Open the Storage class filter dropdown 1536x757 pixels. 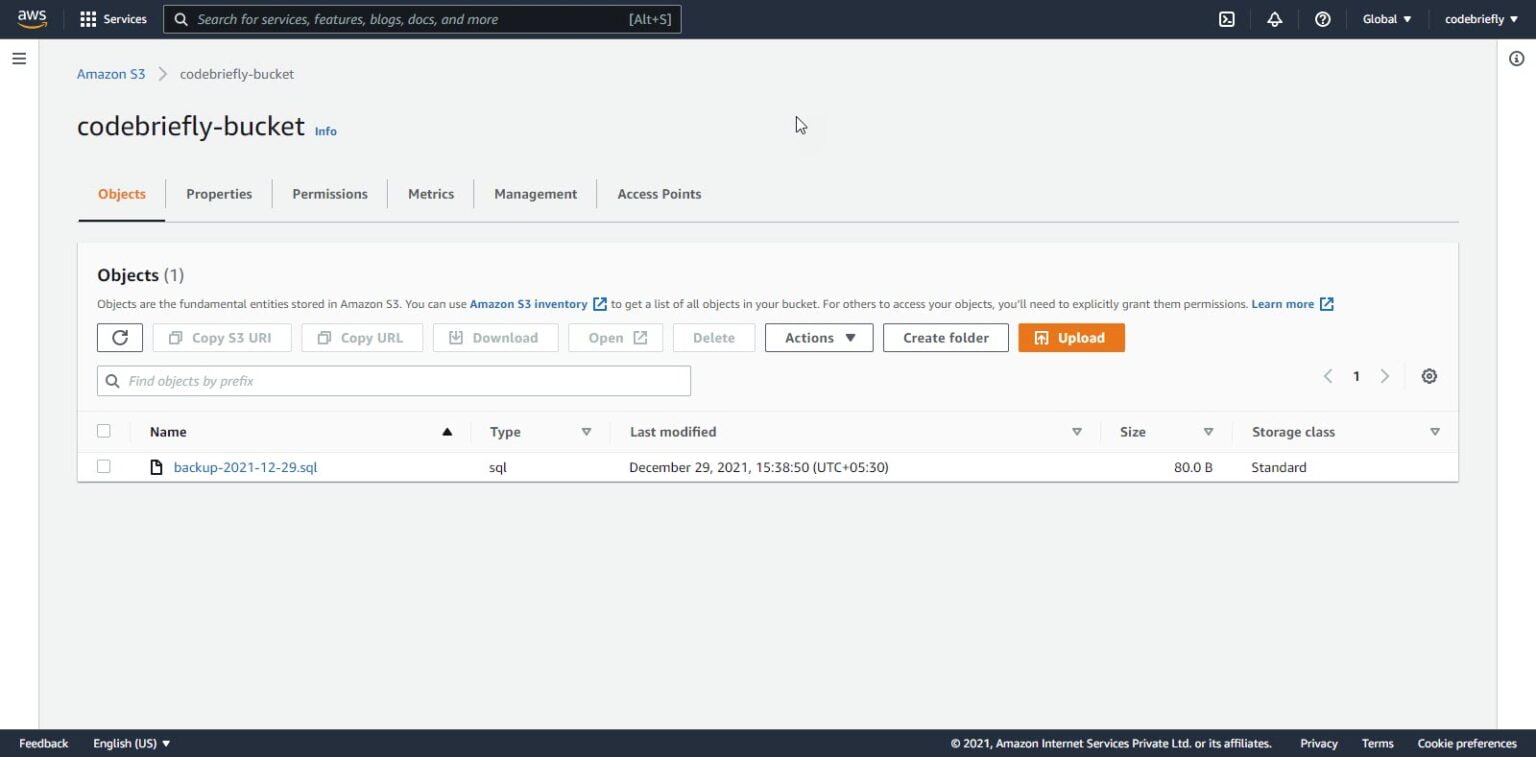point(1435,431)
